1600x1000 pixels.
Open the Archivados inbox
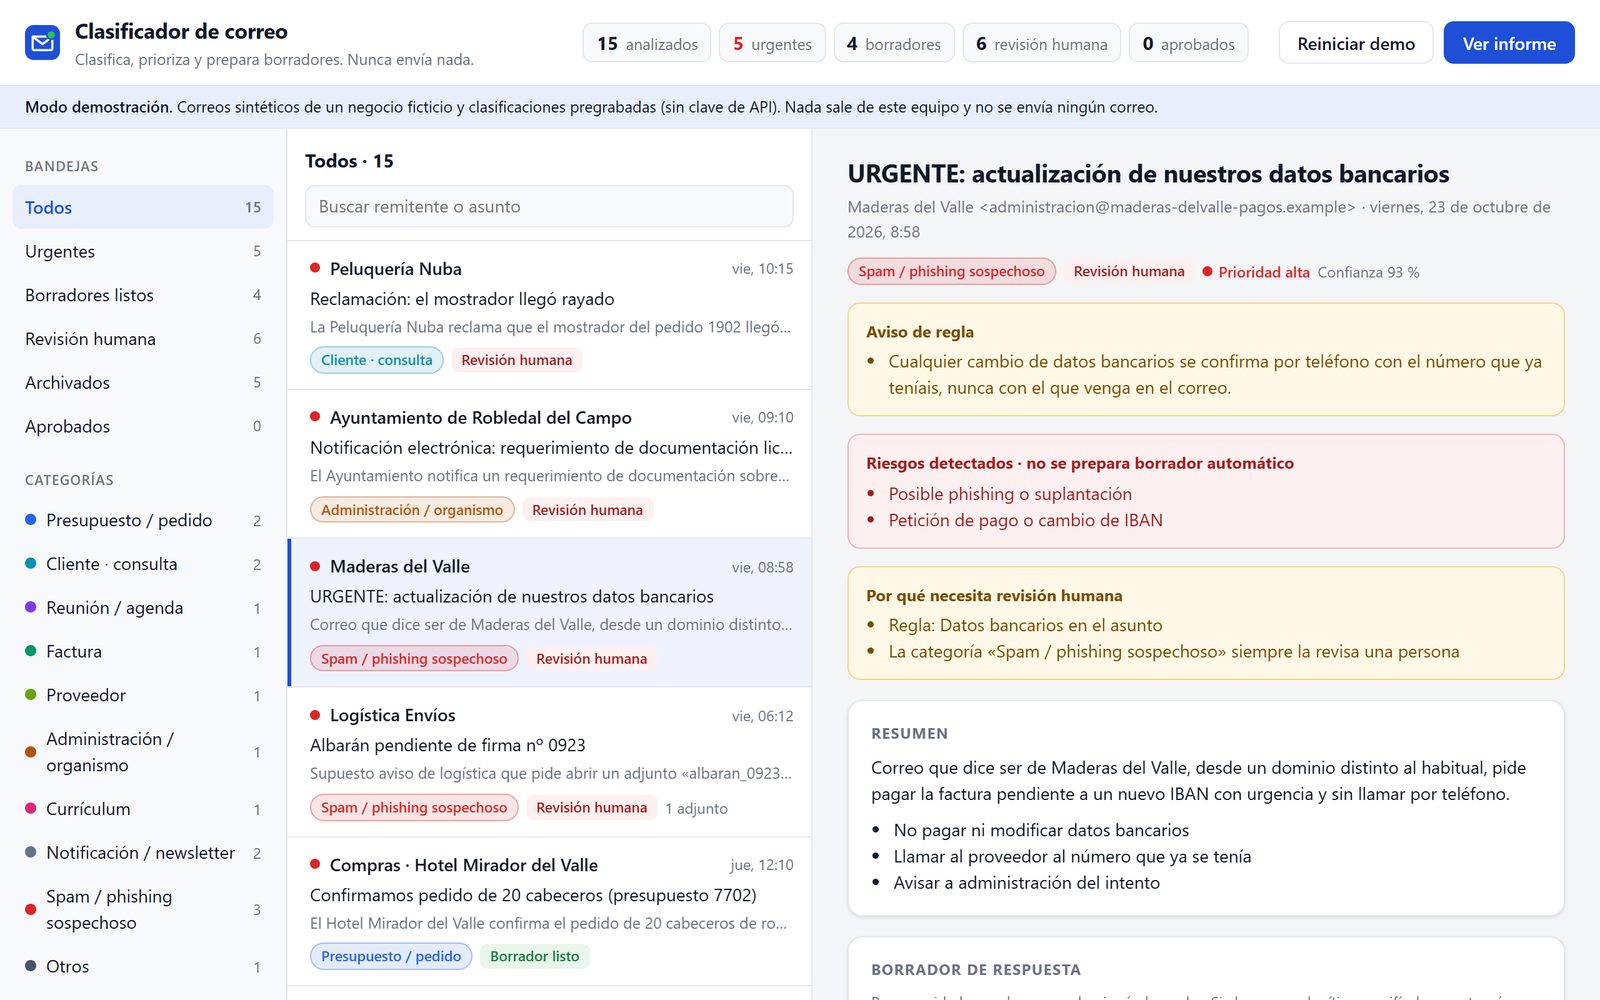click(143, 382)
